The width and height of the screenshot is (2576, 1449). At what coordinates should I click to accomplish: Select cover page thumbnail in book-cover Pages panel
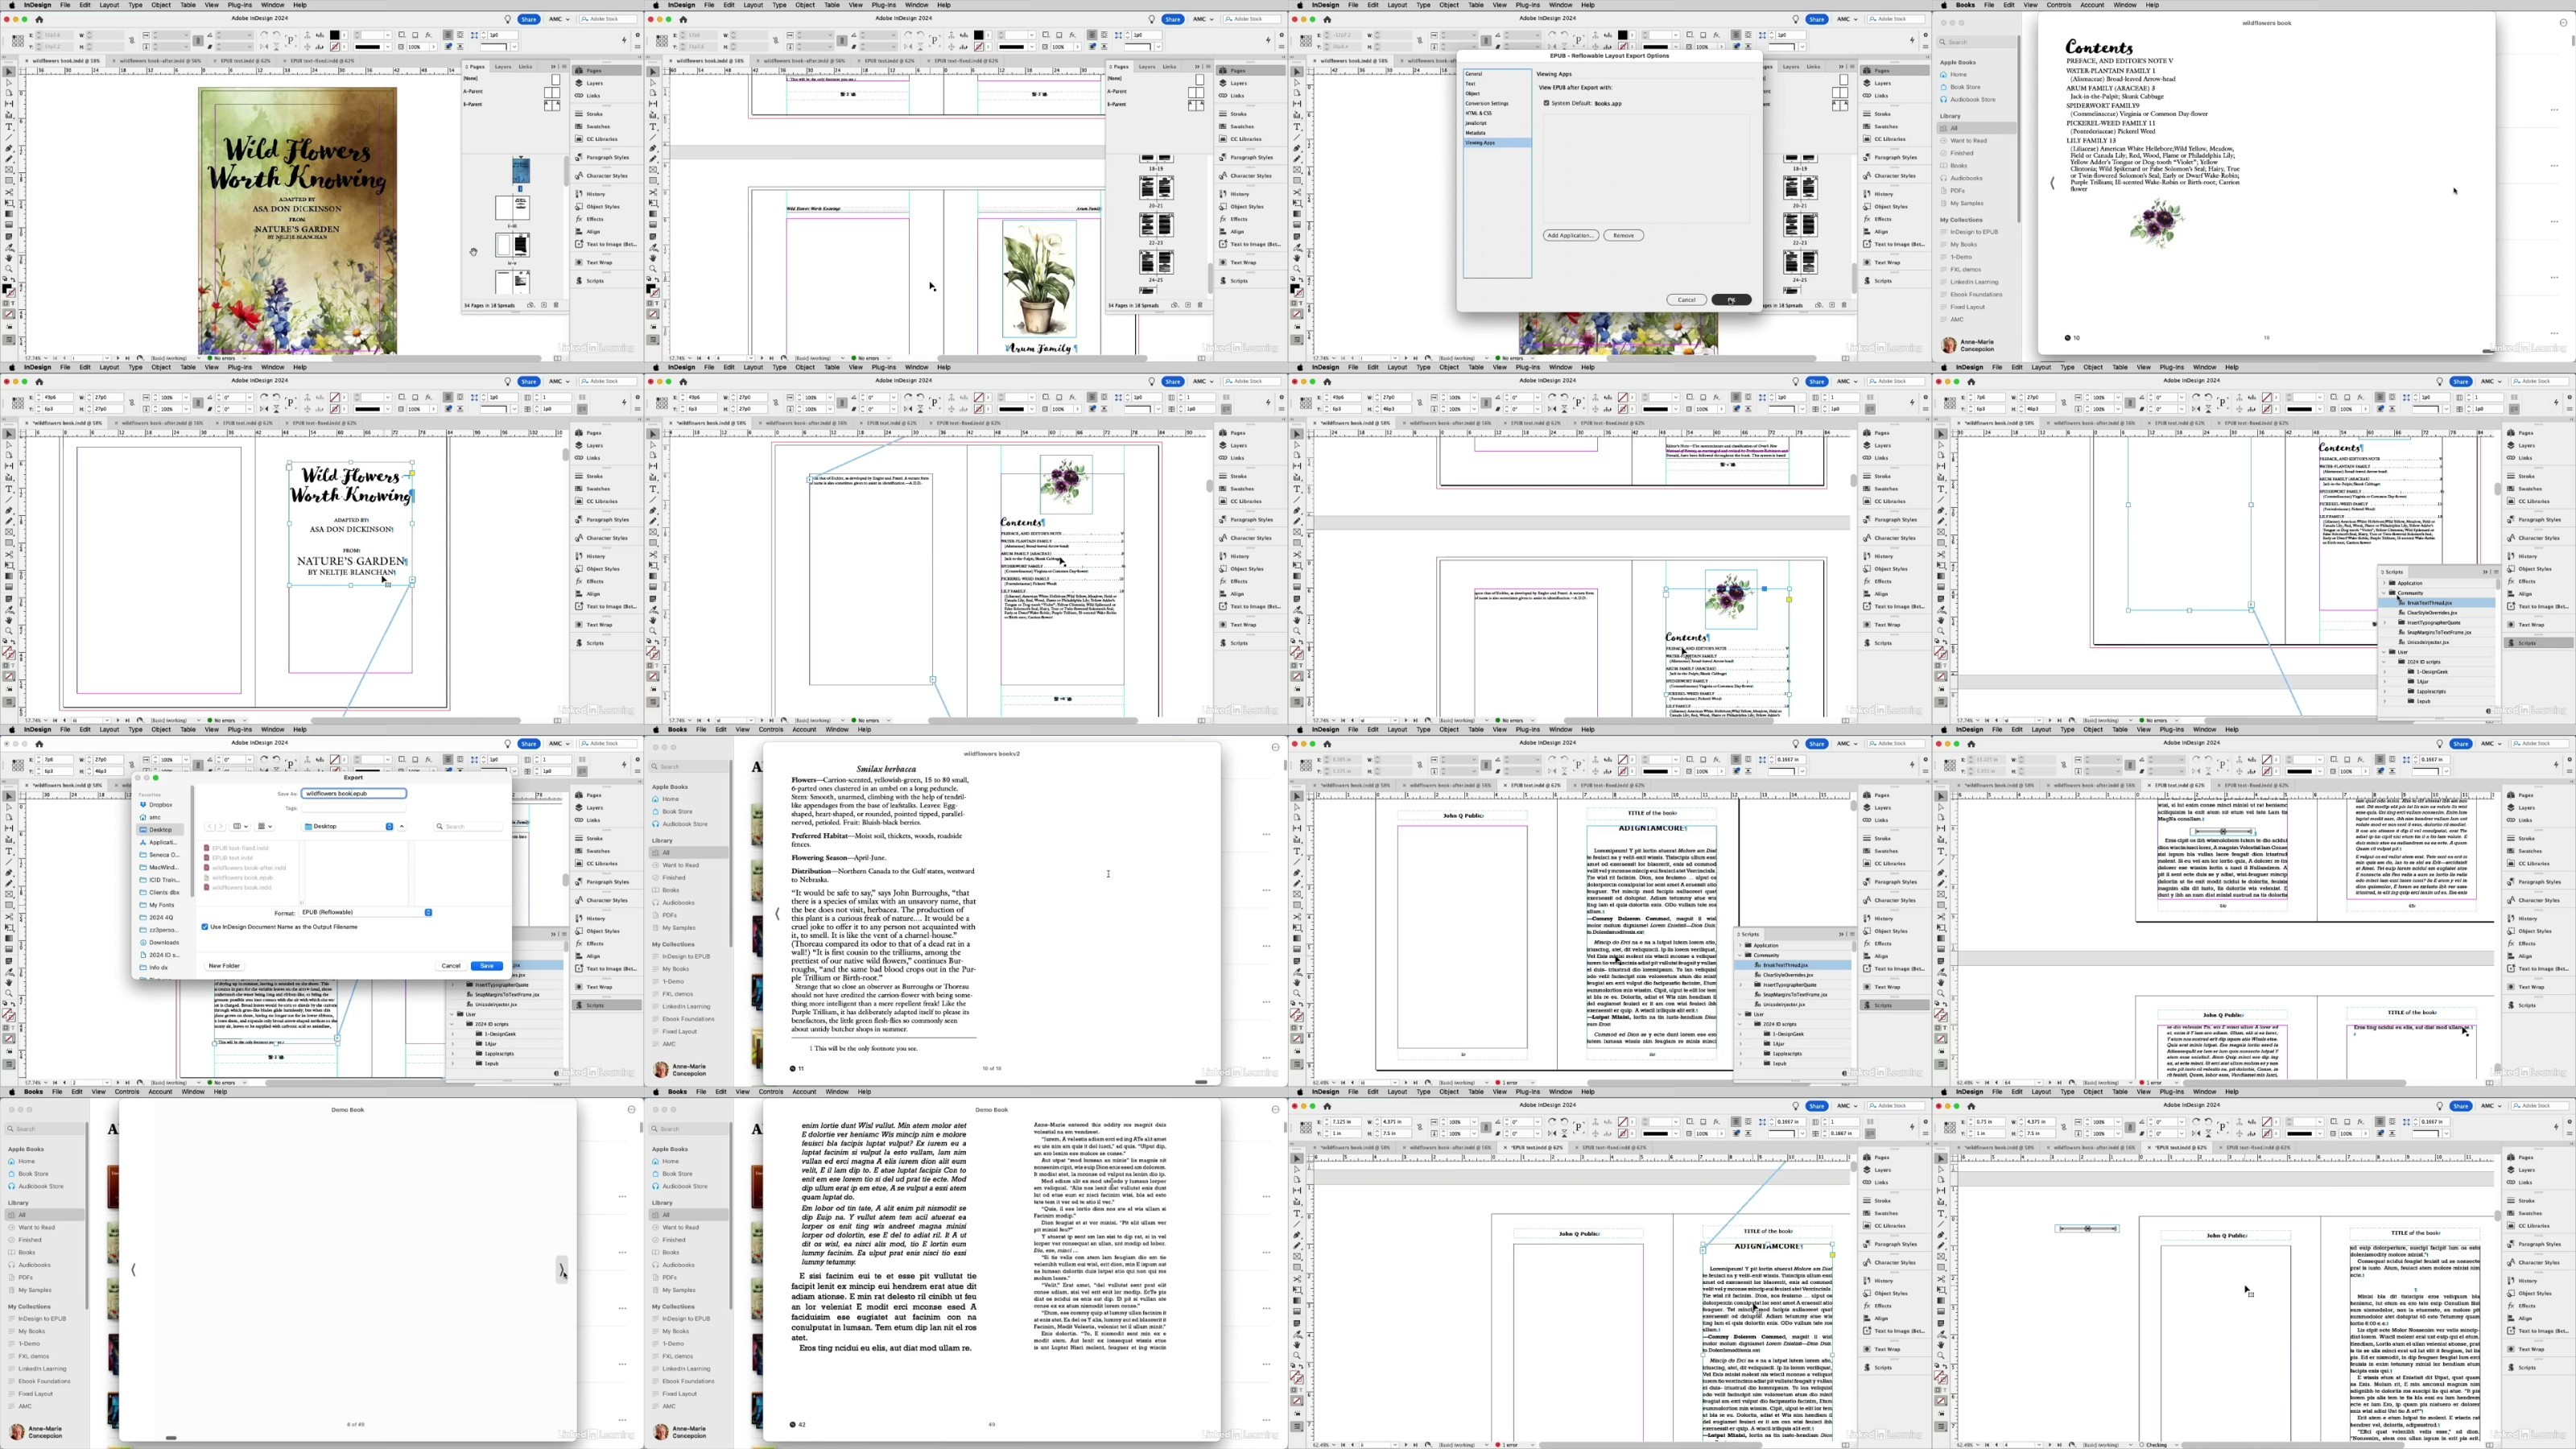coord(520,169)
